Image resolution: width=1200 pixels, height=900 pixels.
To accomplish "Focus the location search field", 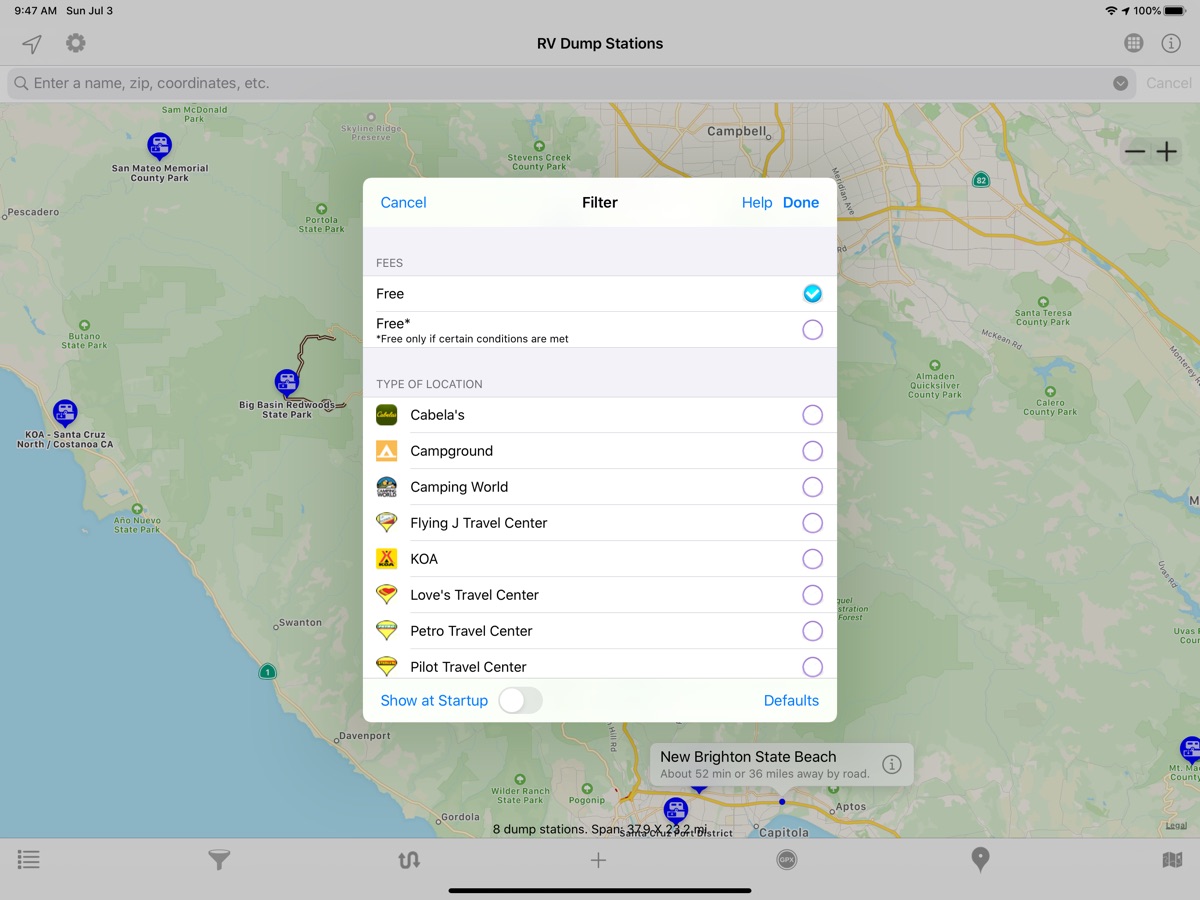I will click(x=560, y=83).
